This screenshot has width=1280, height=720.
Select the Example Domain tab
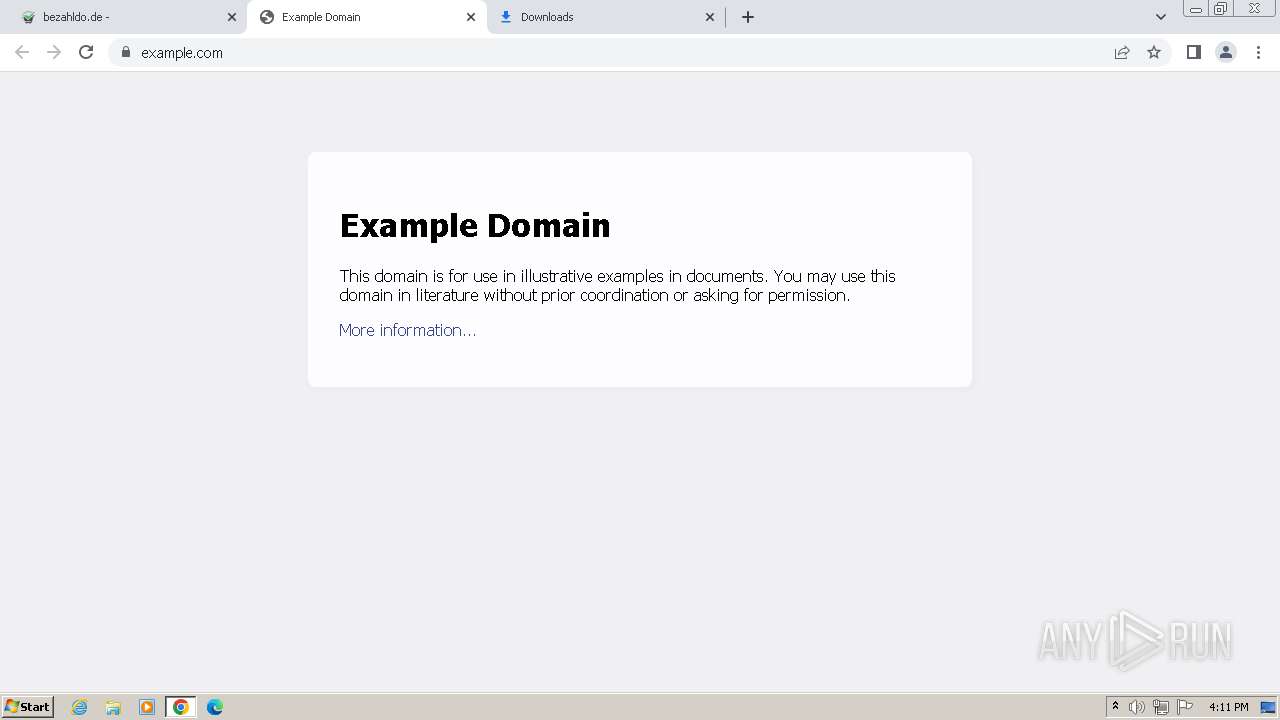point(367,17)
